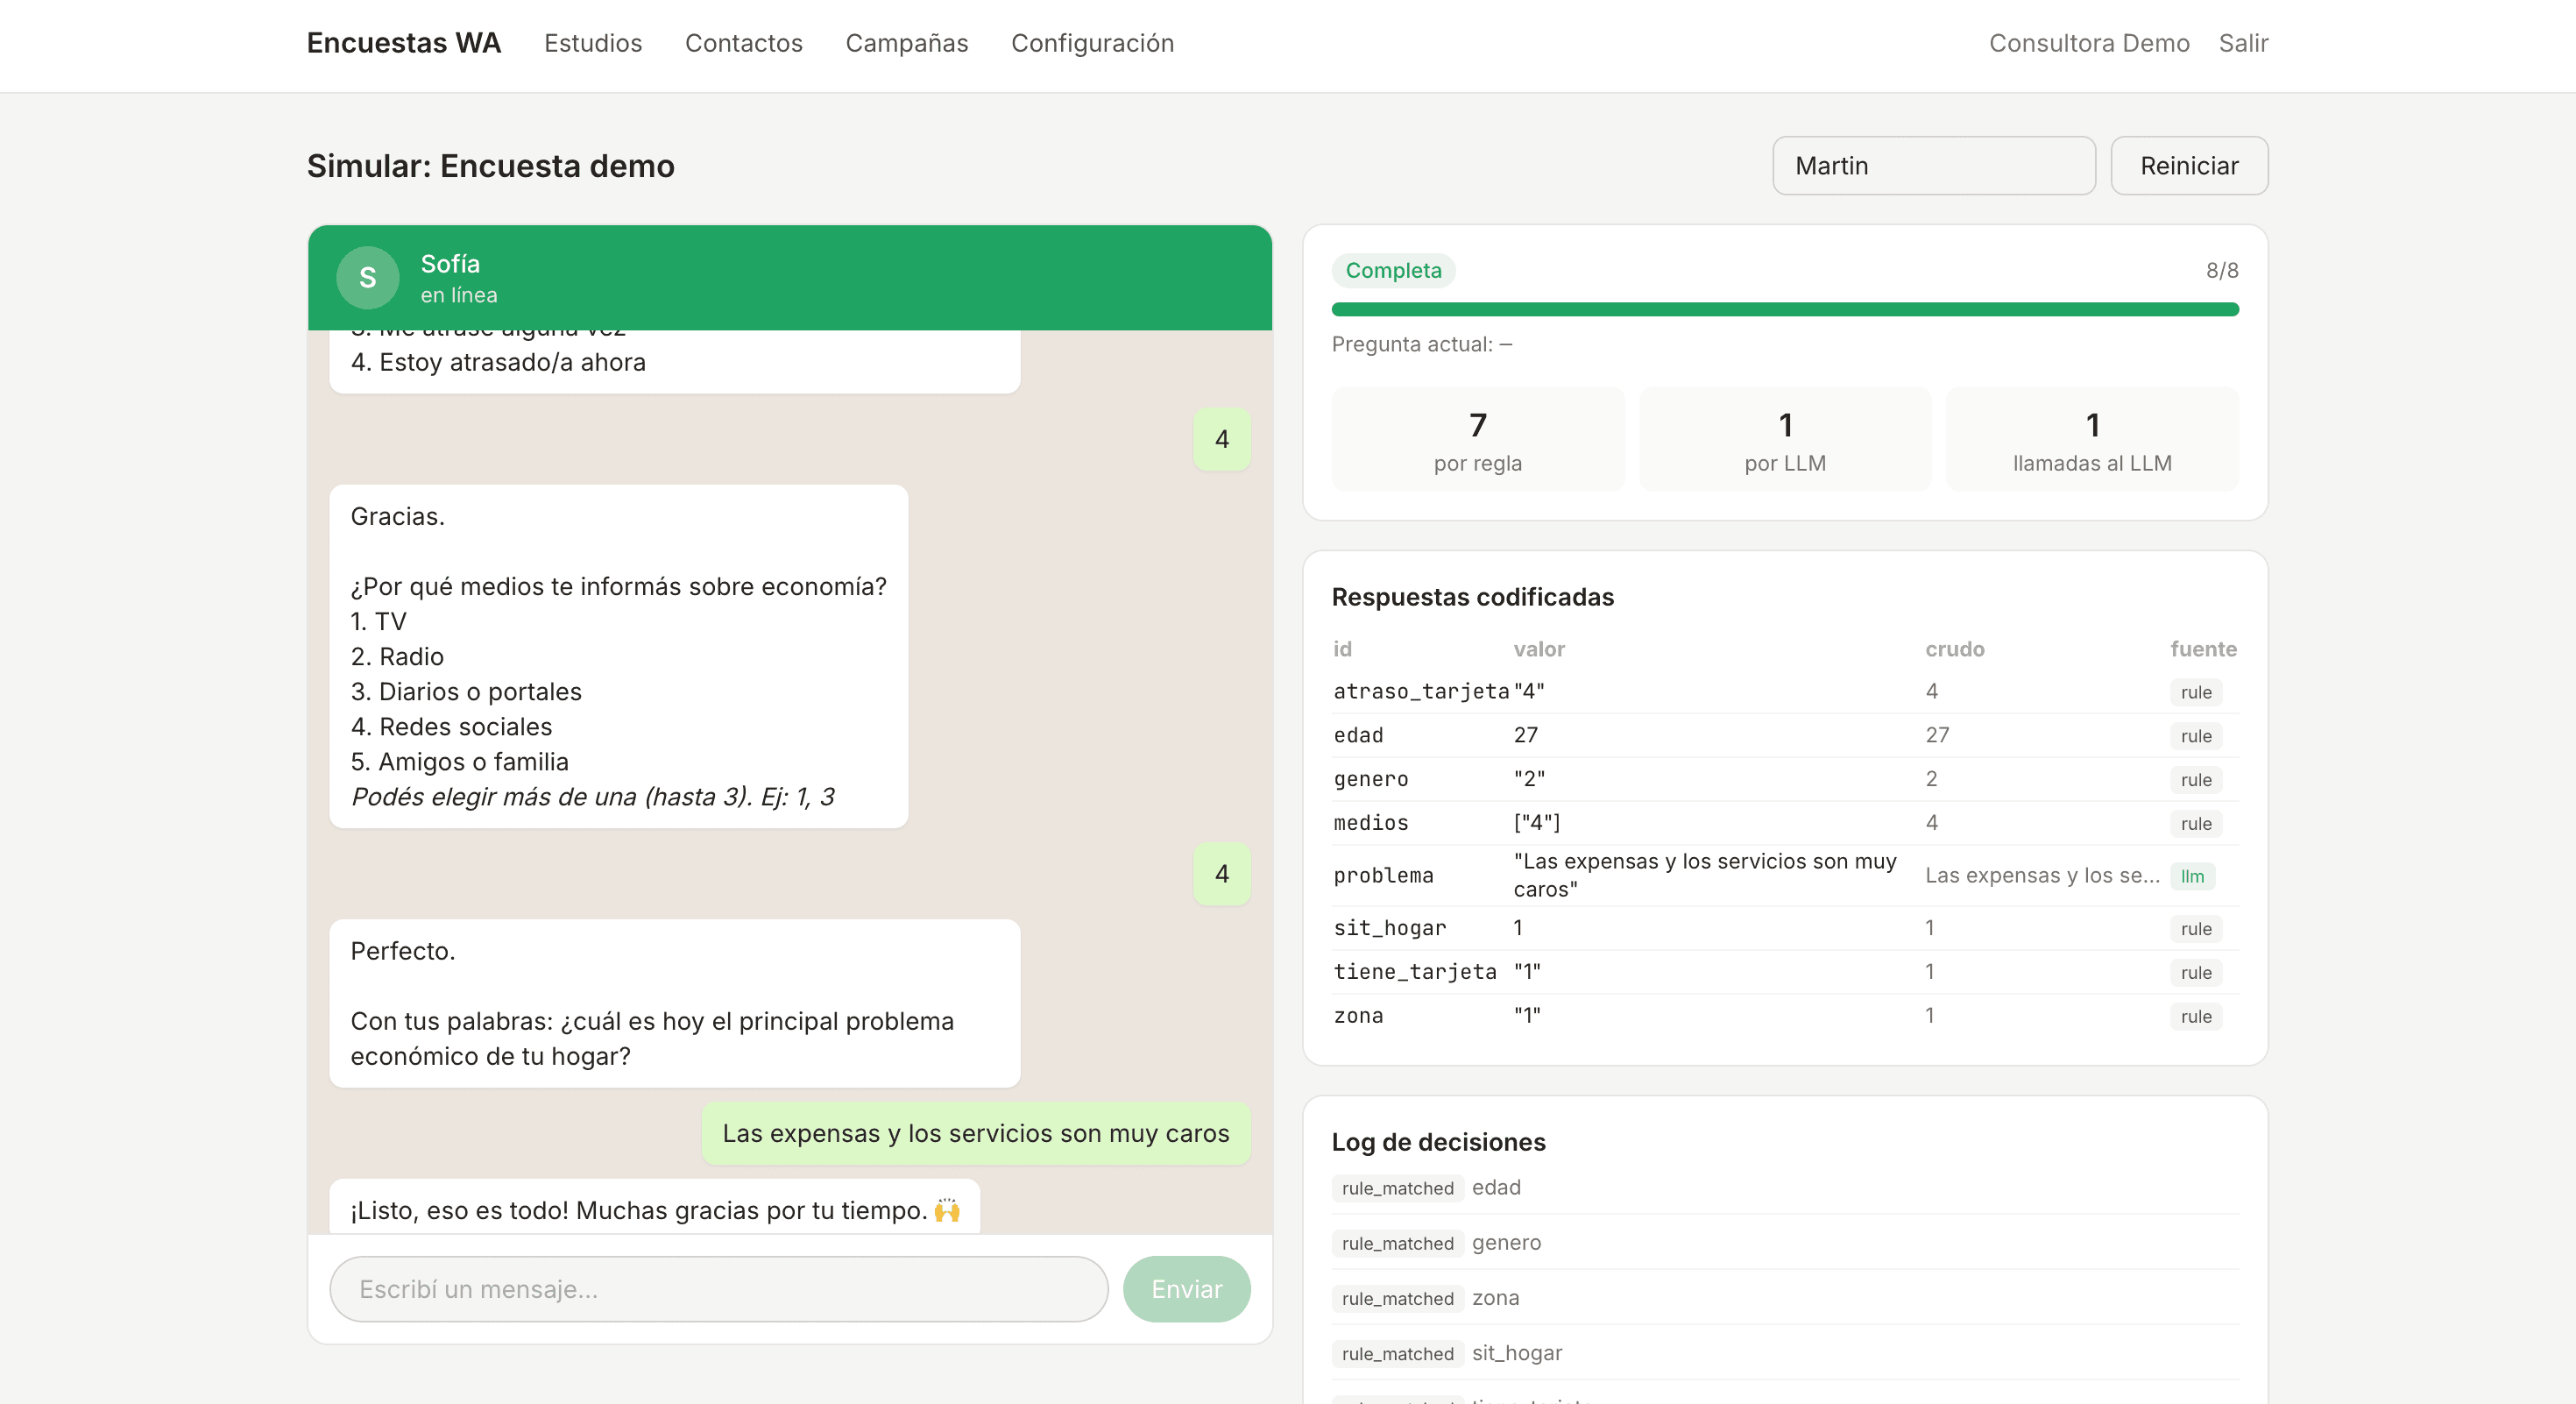
Task: Open Configuración in the navbar
Action: click(1092, 43)
